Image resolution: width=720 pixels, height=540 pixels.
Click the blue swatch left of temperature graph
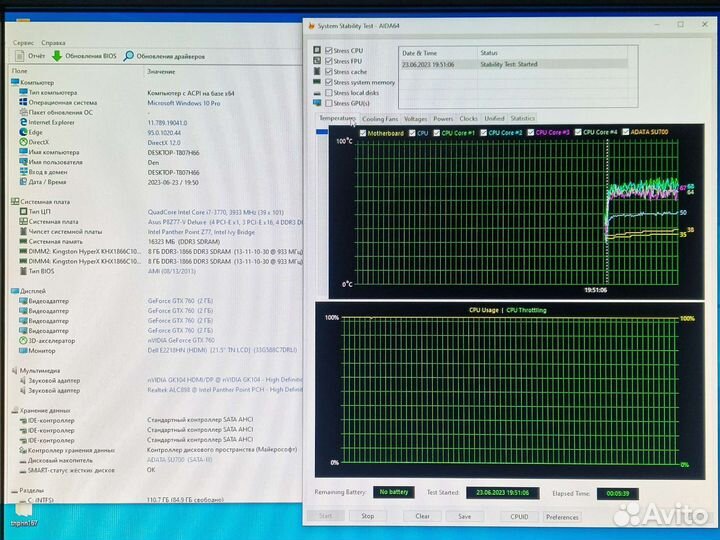click(x=322, y=132)
